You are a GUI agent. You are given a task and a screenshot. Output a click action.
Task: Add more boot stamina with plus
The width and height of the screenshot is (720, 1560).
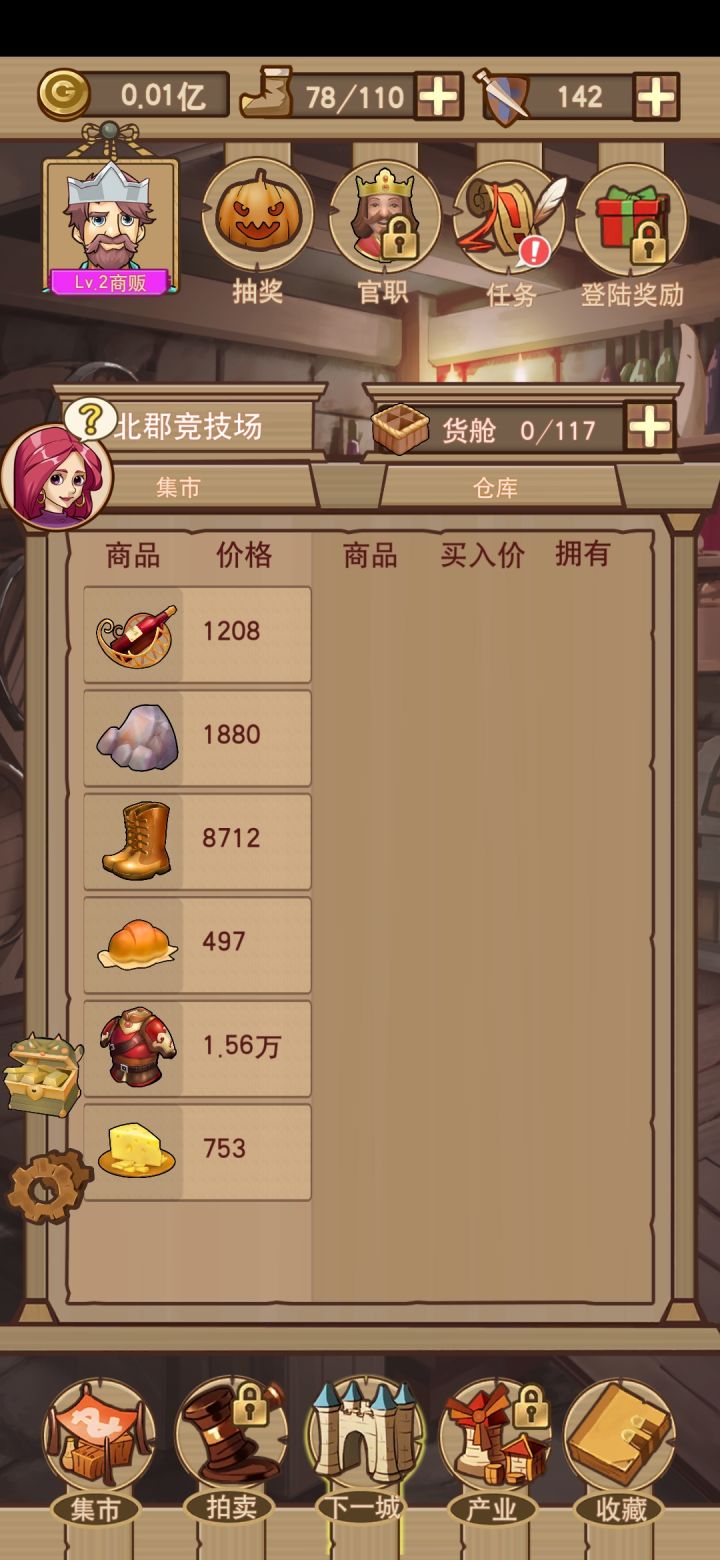439,97
